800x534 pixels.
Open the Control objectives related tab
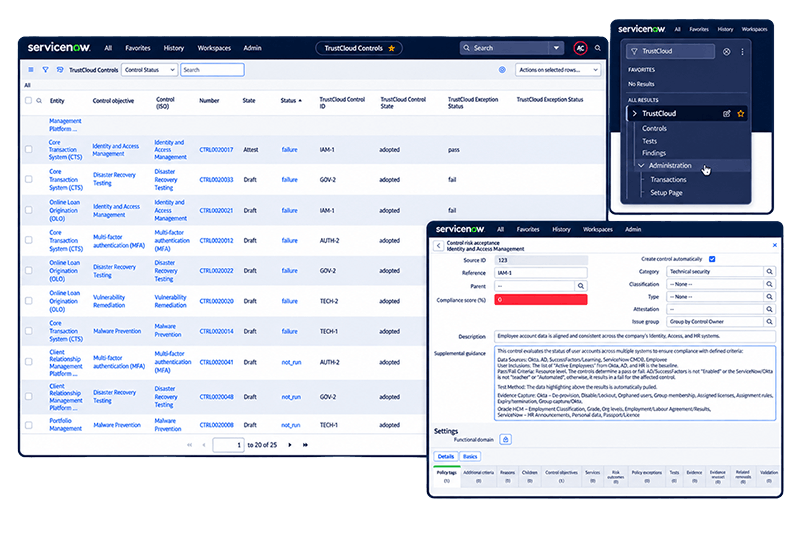(x=561, y=476)
